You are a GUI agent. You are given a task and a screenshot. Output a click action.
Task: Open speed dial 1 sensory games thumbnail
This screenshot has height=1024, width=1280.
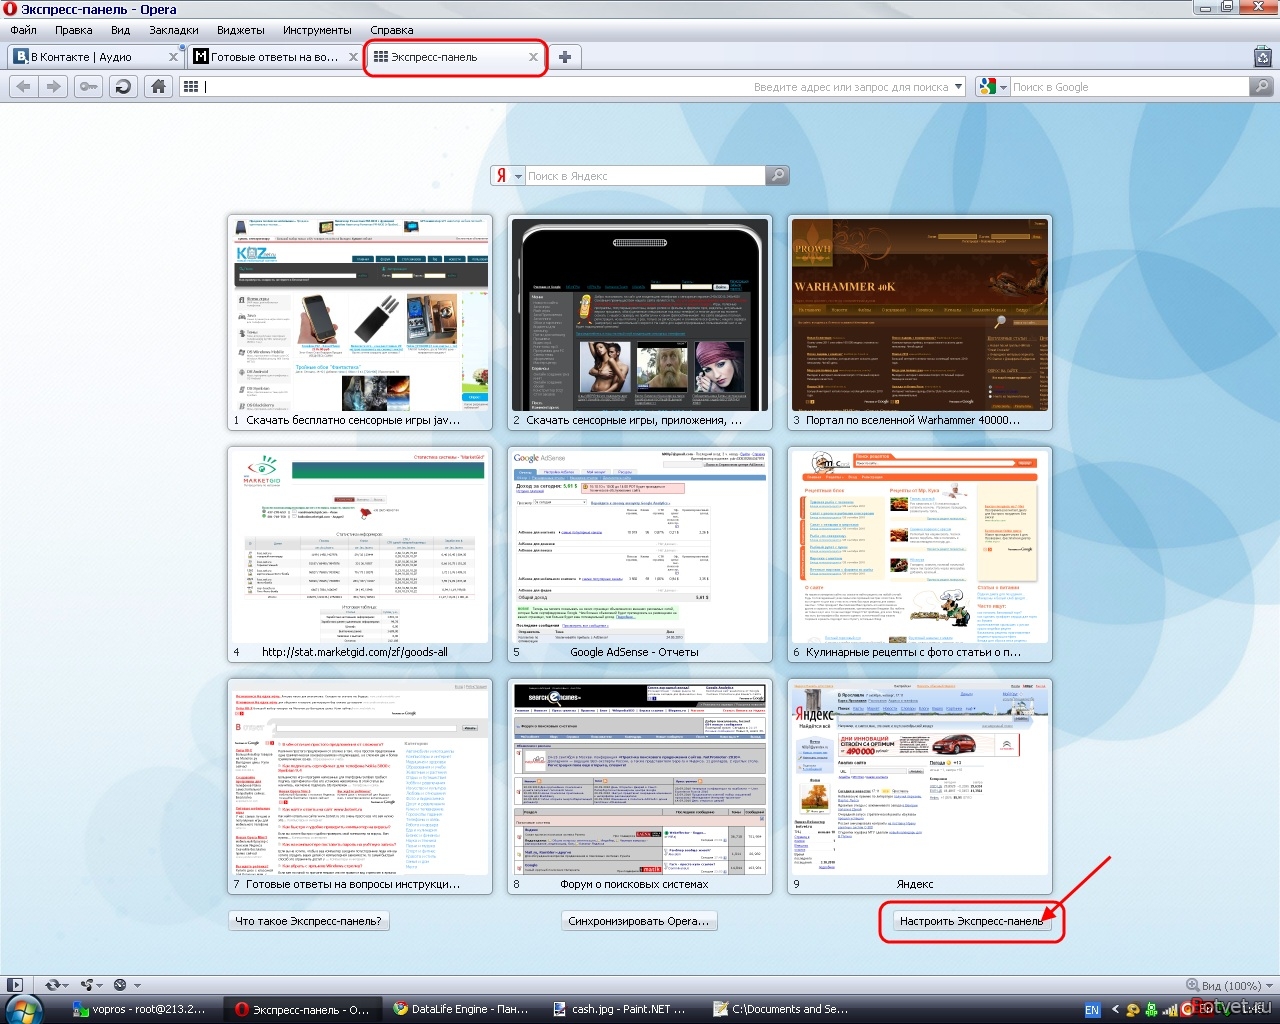pos(360,322)
